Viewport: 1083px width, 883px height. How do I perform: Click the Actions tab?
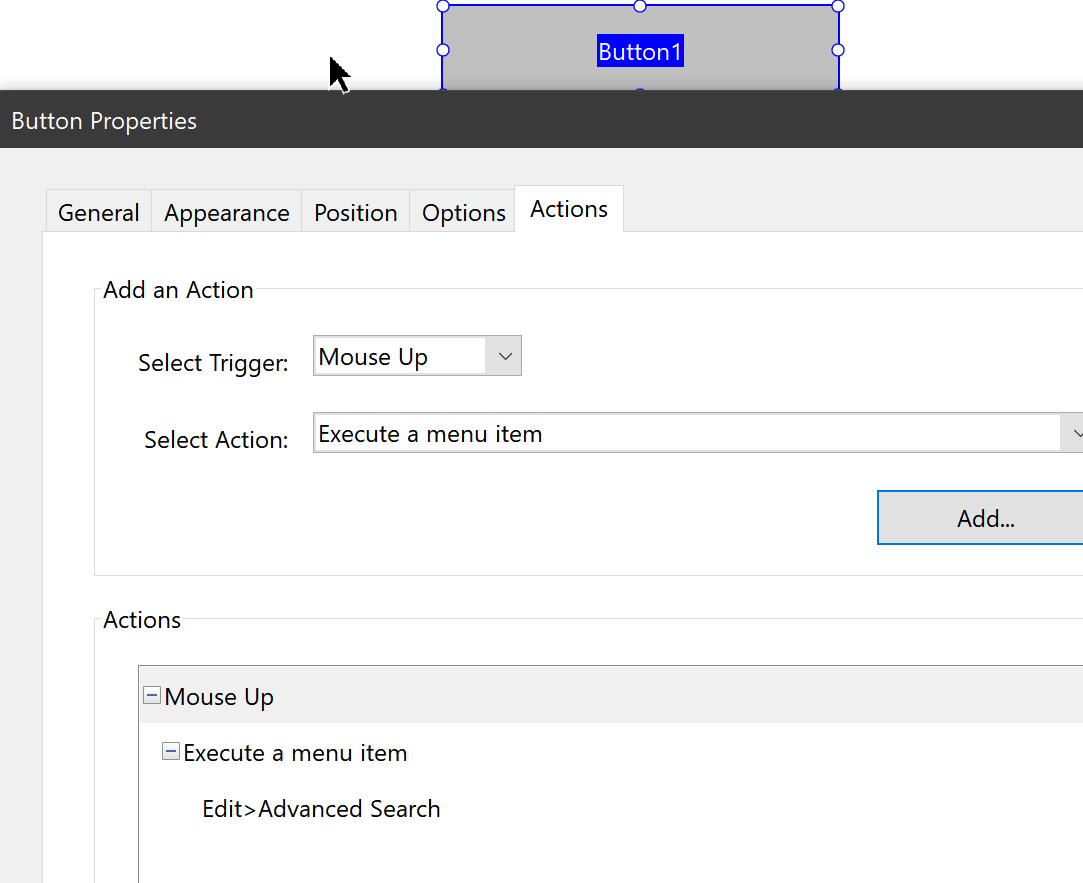(568, 208)
